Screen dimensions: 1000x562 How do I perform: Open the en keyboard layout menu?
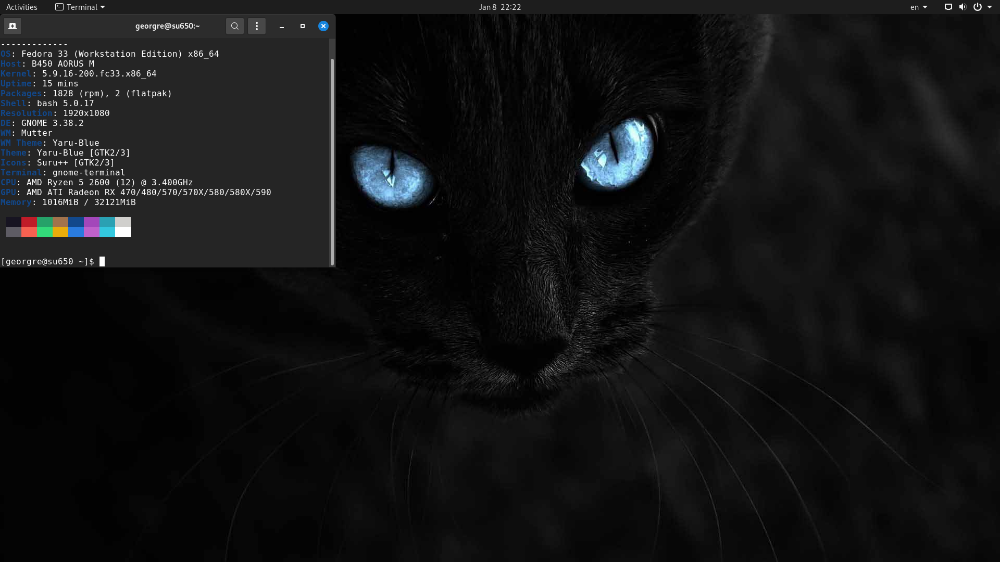click(x=918, y=7)
